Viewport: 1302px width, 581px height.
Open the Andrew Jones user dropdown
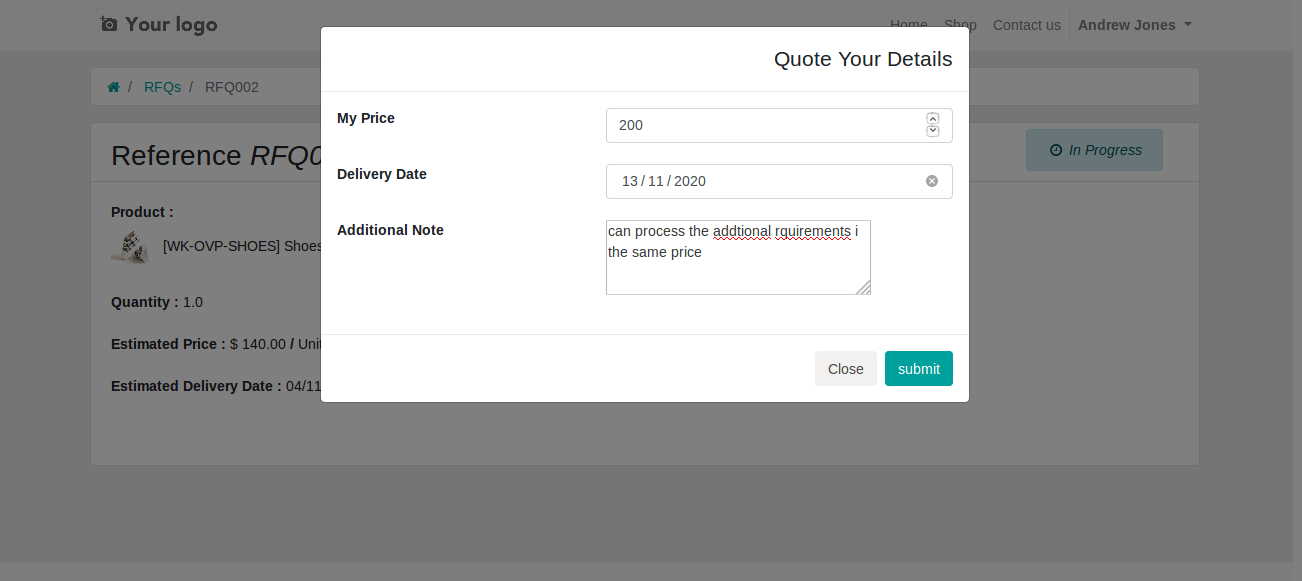click(1134, 25)
